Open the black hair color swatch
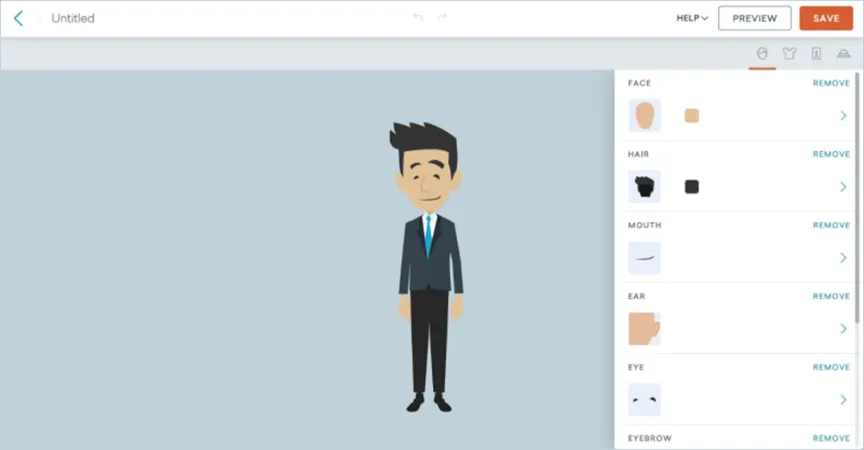The width and height of the screenshot is (864, 450). tap(692, 187)
